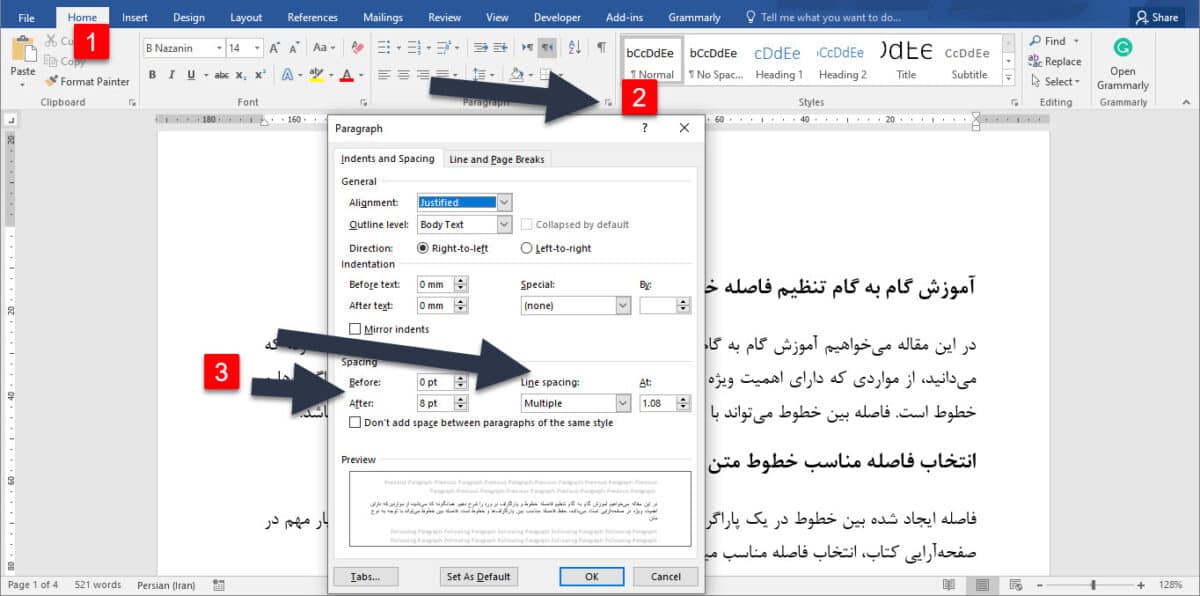Image resolution: width=1200 pixels, height=596 pixels.
Task: Open the Insert ribbon tab
Action: point(135,17)
